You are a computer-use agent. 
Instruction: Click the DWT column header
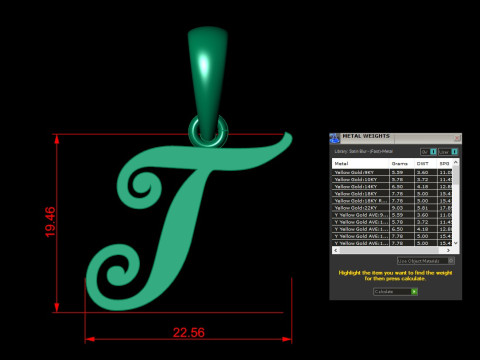coord(426,163)
